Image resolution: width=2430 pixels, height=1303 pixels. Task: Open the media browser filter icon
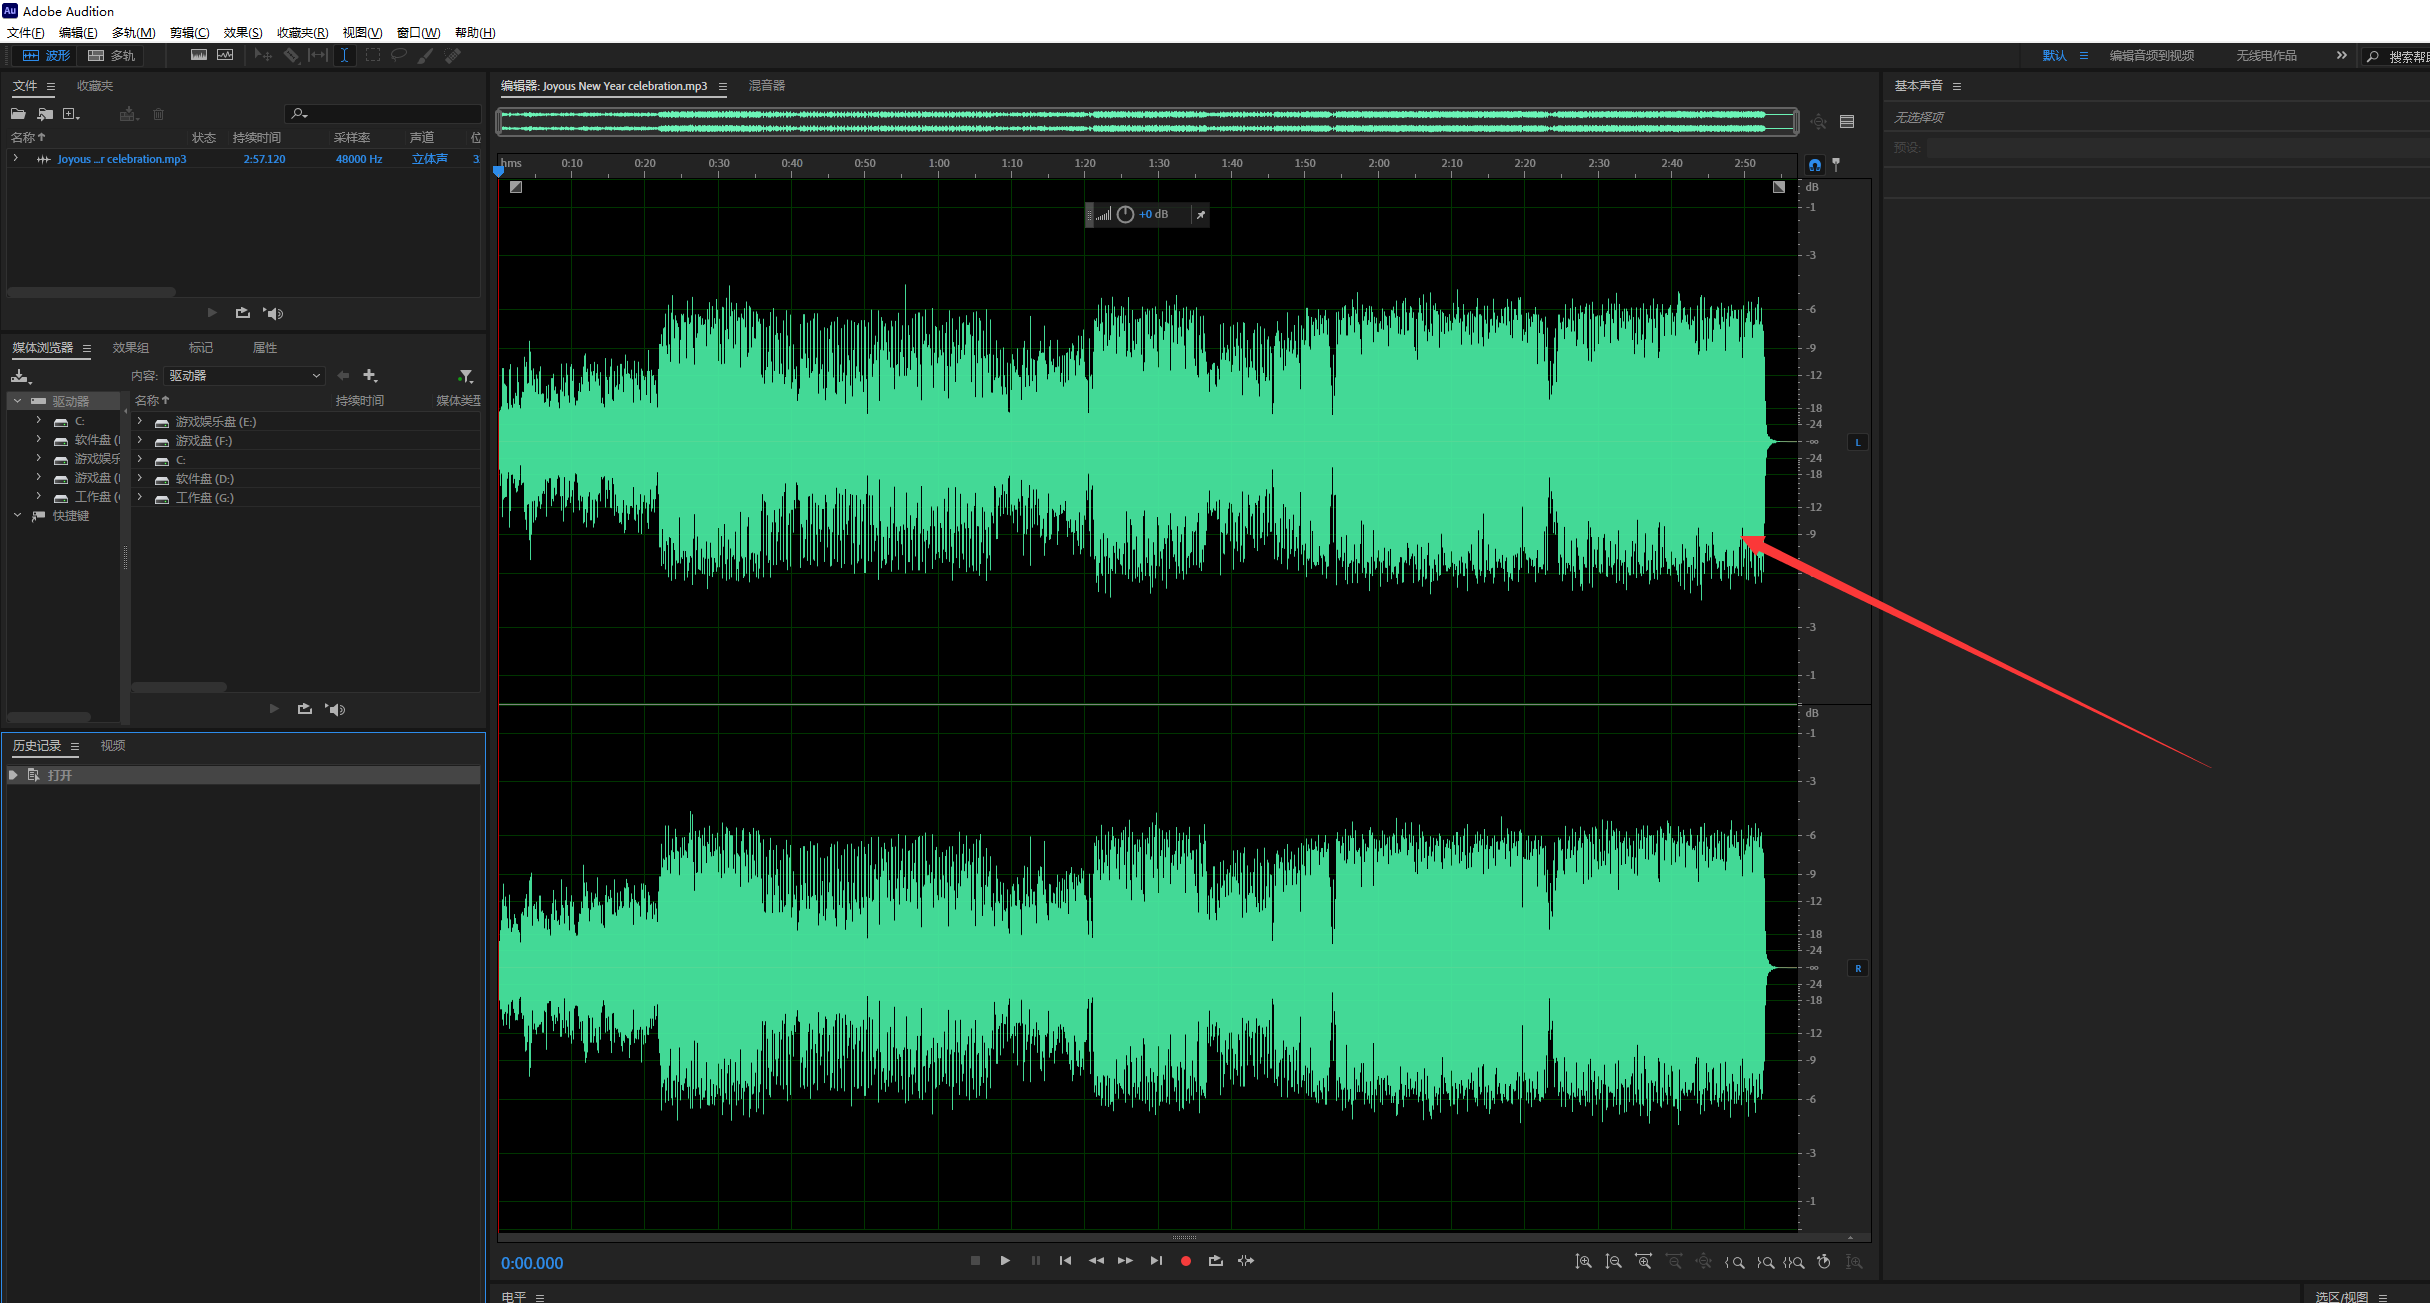(465, 376)
